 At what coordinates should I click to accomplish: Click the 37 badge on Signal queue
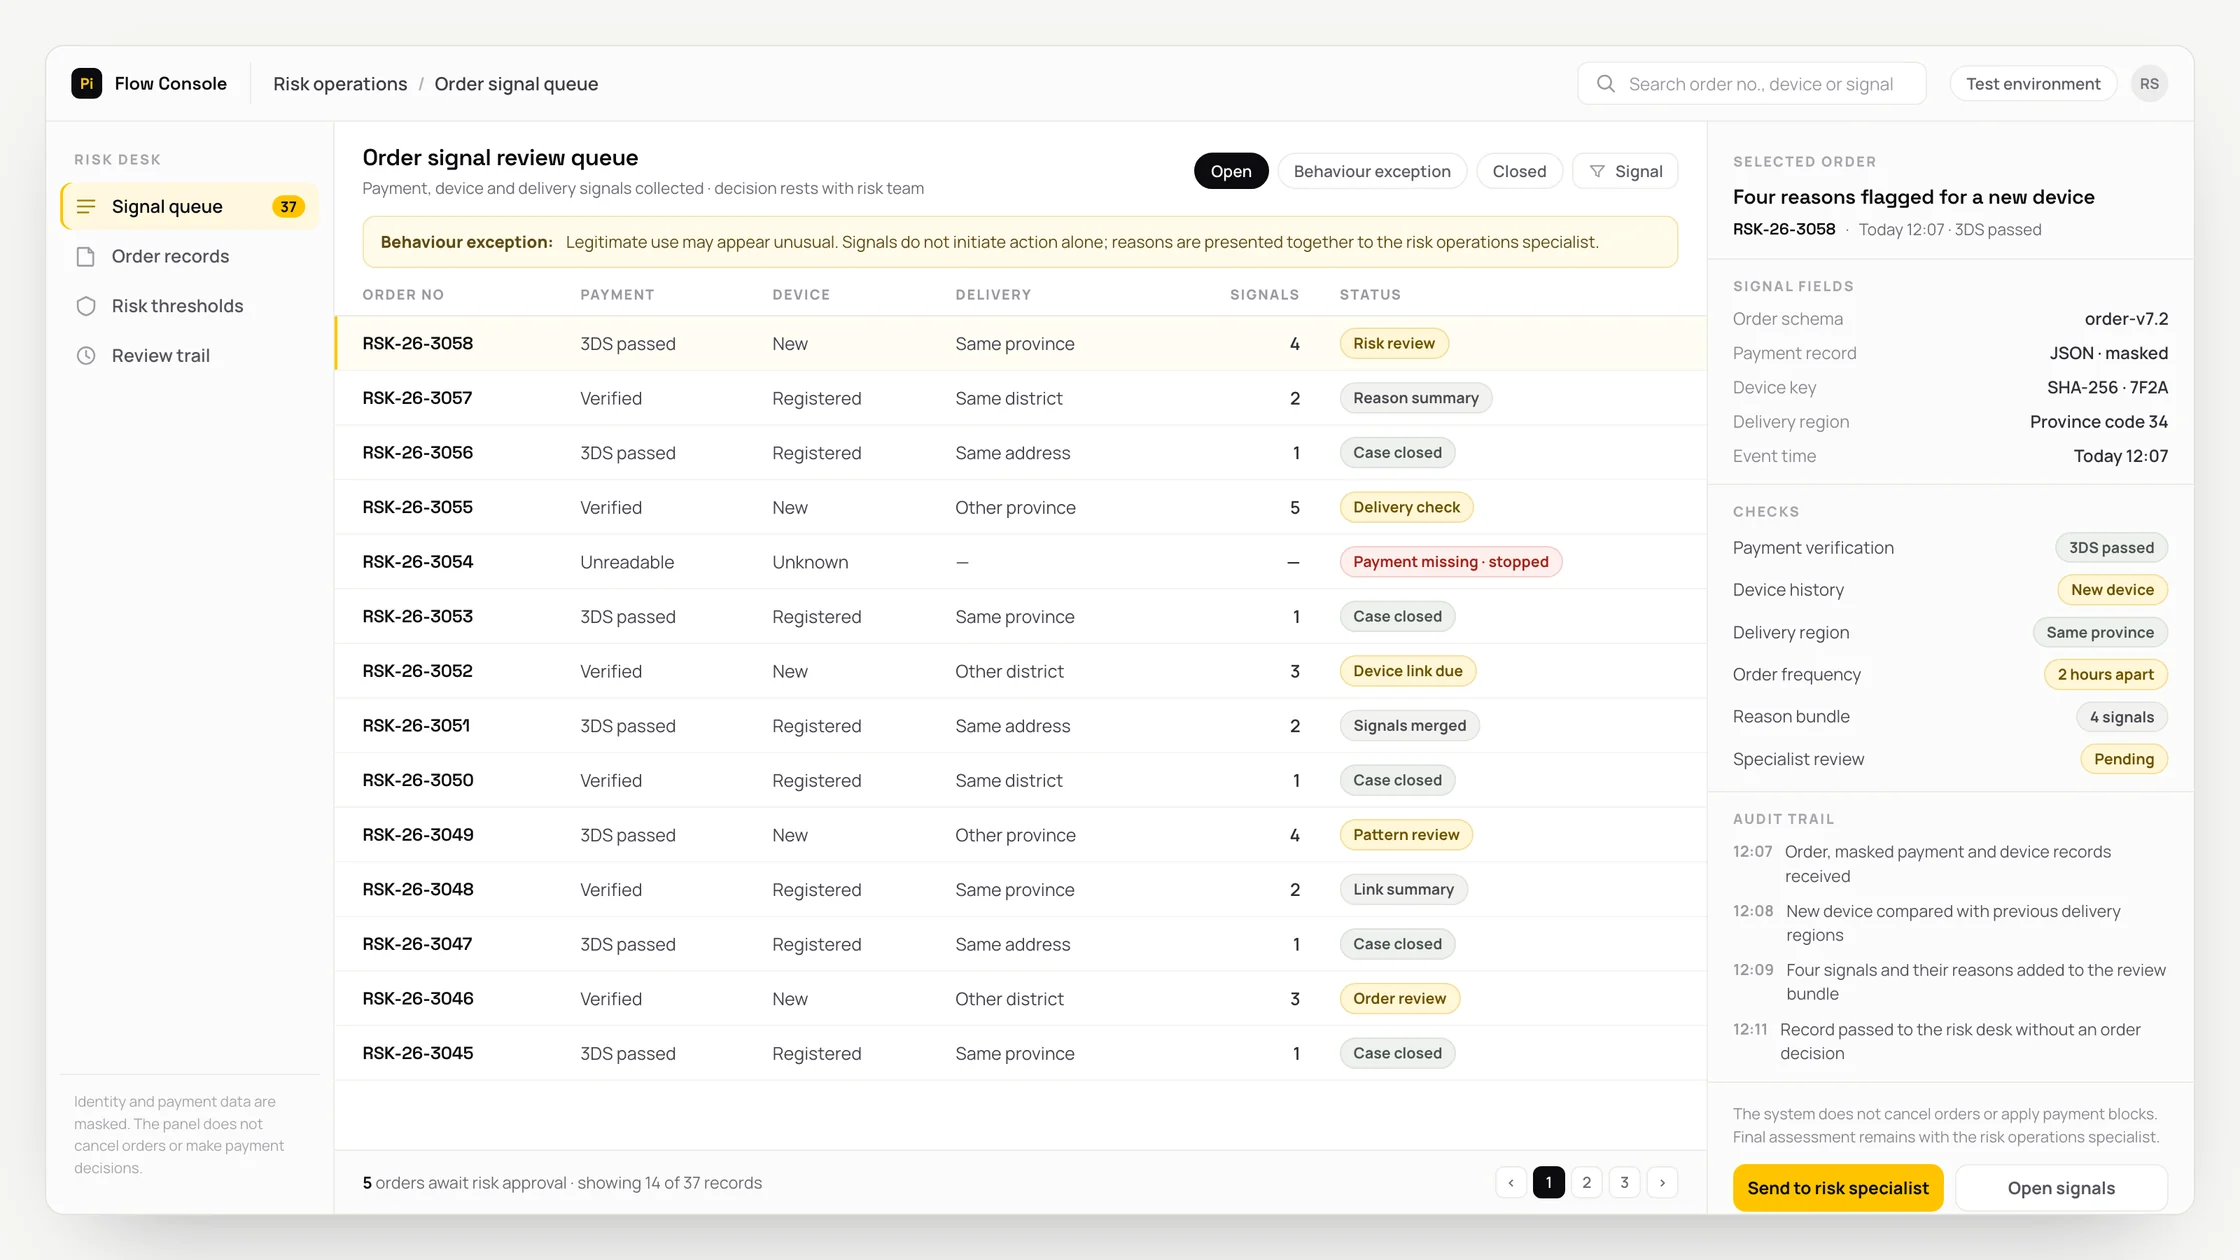(288, 206)
